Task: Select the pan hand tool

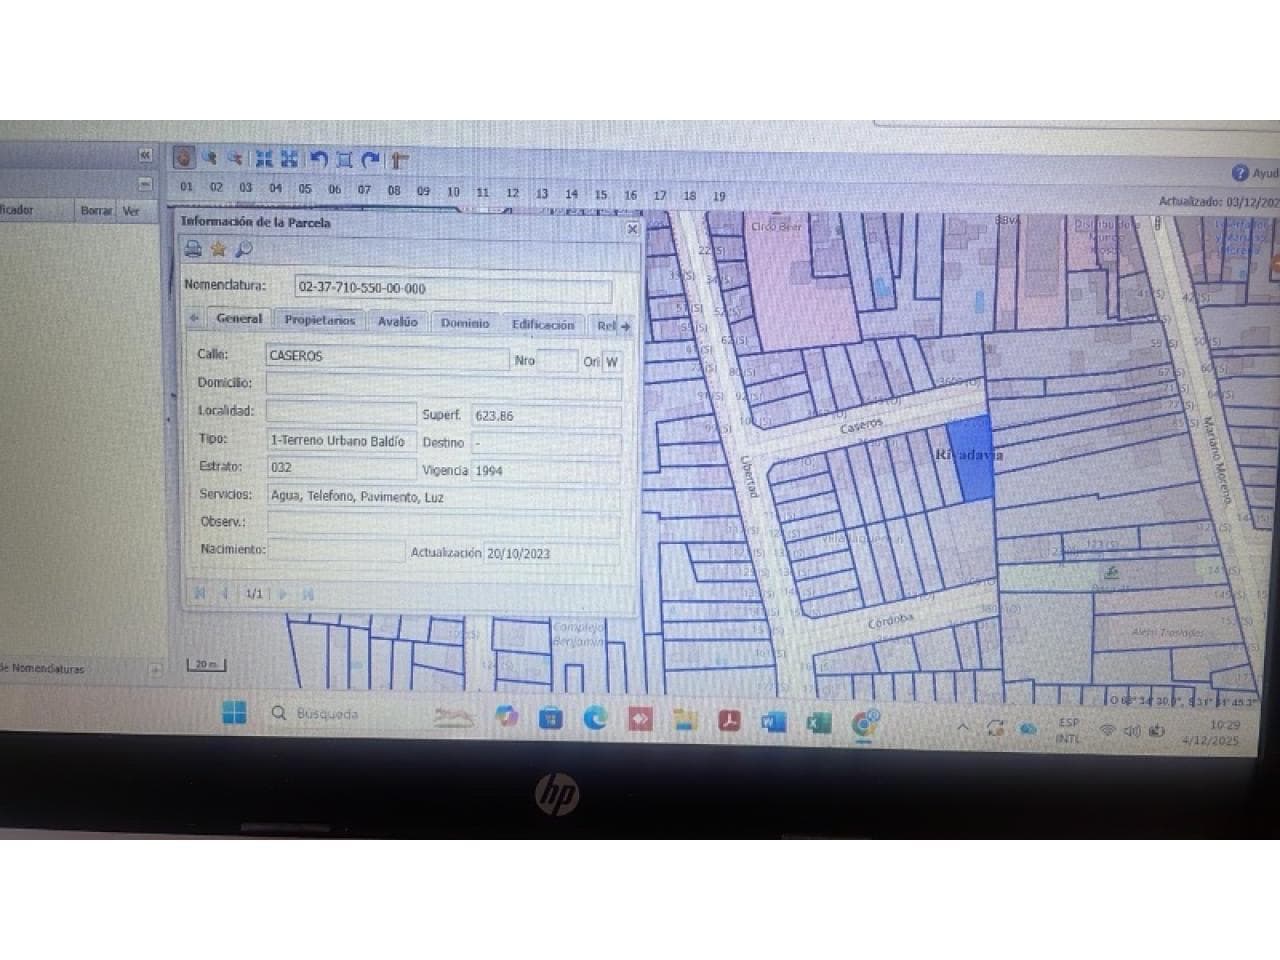Action: [x=183, y=158]
